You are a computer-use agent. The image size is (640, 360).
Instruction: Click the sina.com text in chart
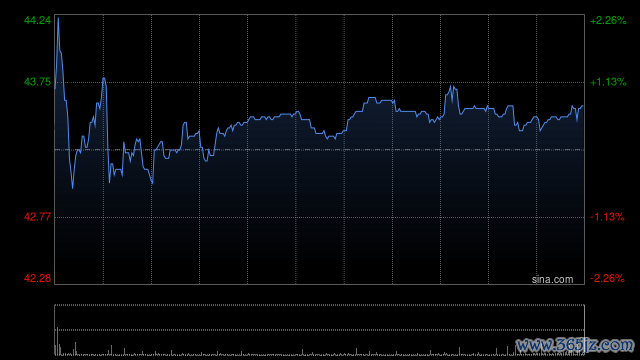click(x=552, y=280)
